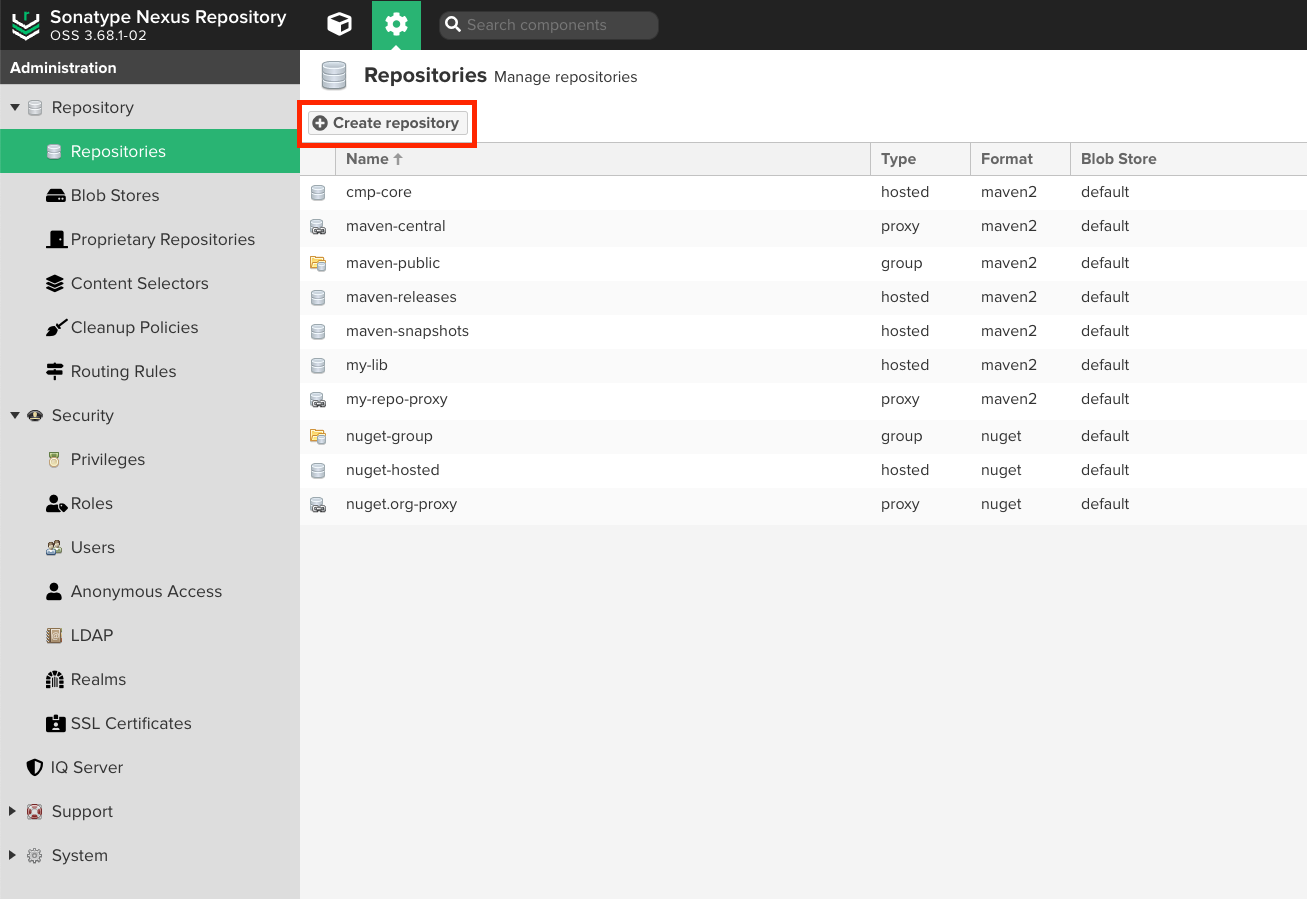
Task: Open the my-lib repository row
Action: pyautogui.click(x=803, y=365)
